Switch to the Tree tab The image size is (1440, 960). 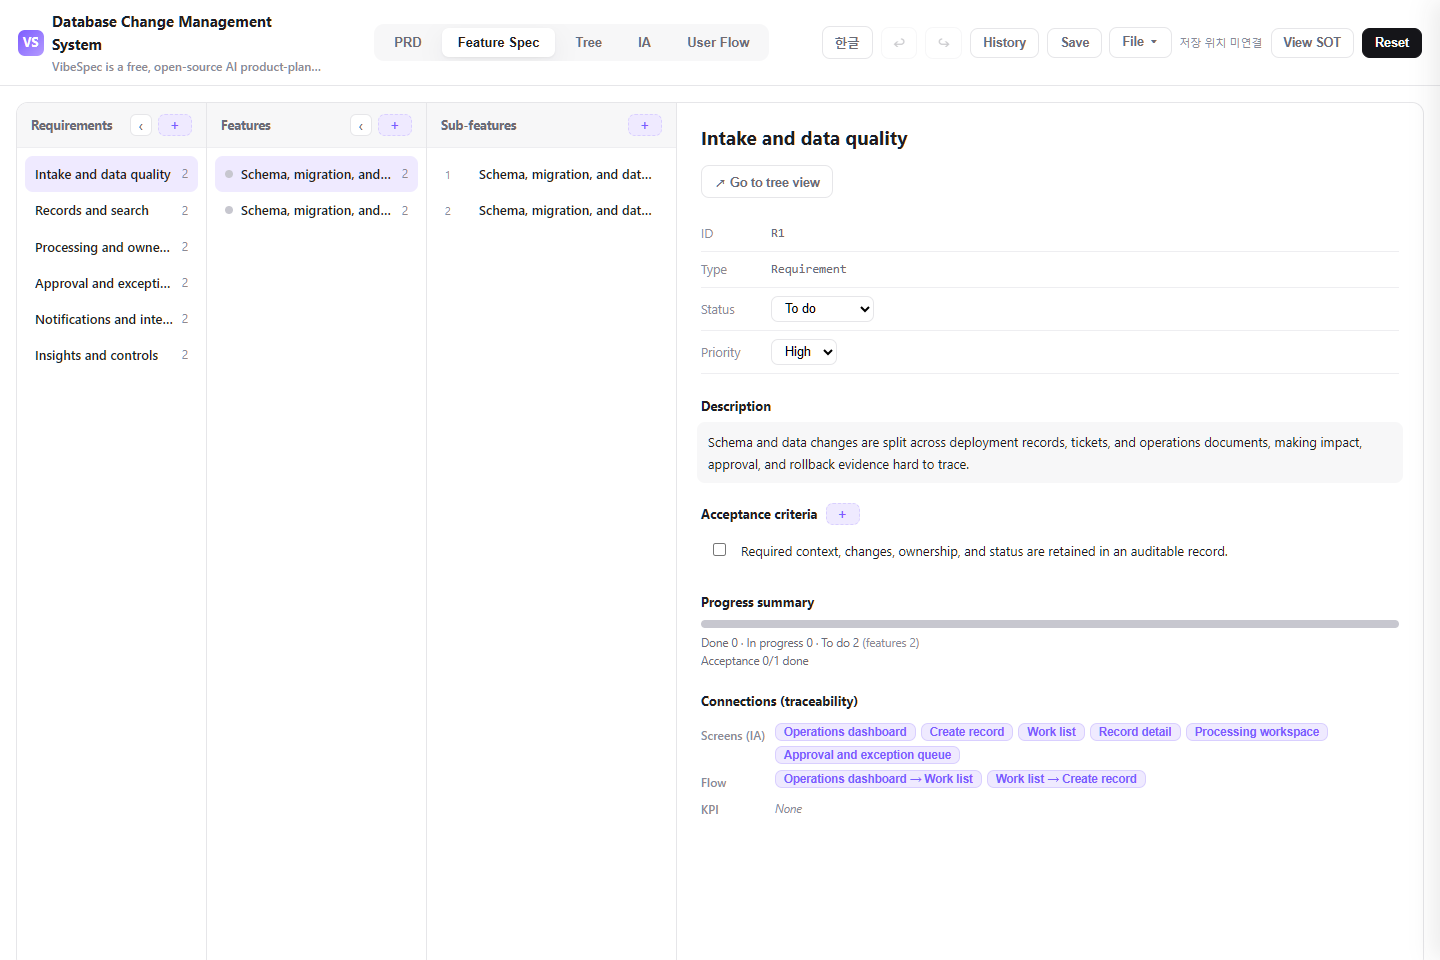click(589, 43)
